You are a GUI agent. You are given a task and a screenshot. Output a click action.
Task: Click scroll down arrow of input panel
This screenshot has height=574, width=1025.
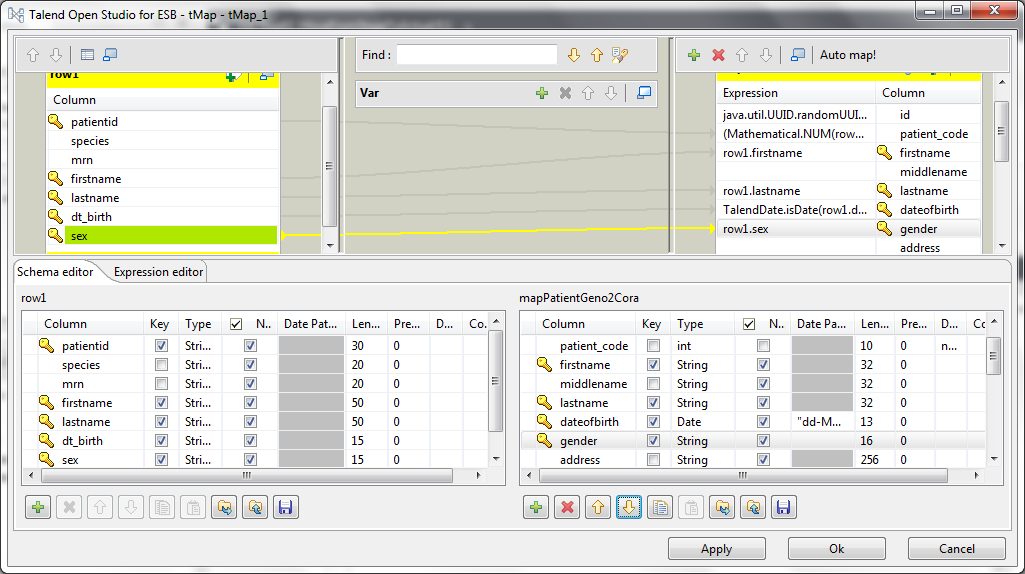coord(329,246)
